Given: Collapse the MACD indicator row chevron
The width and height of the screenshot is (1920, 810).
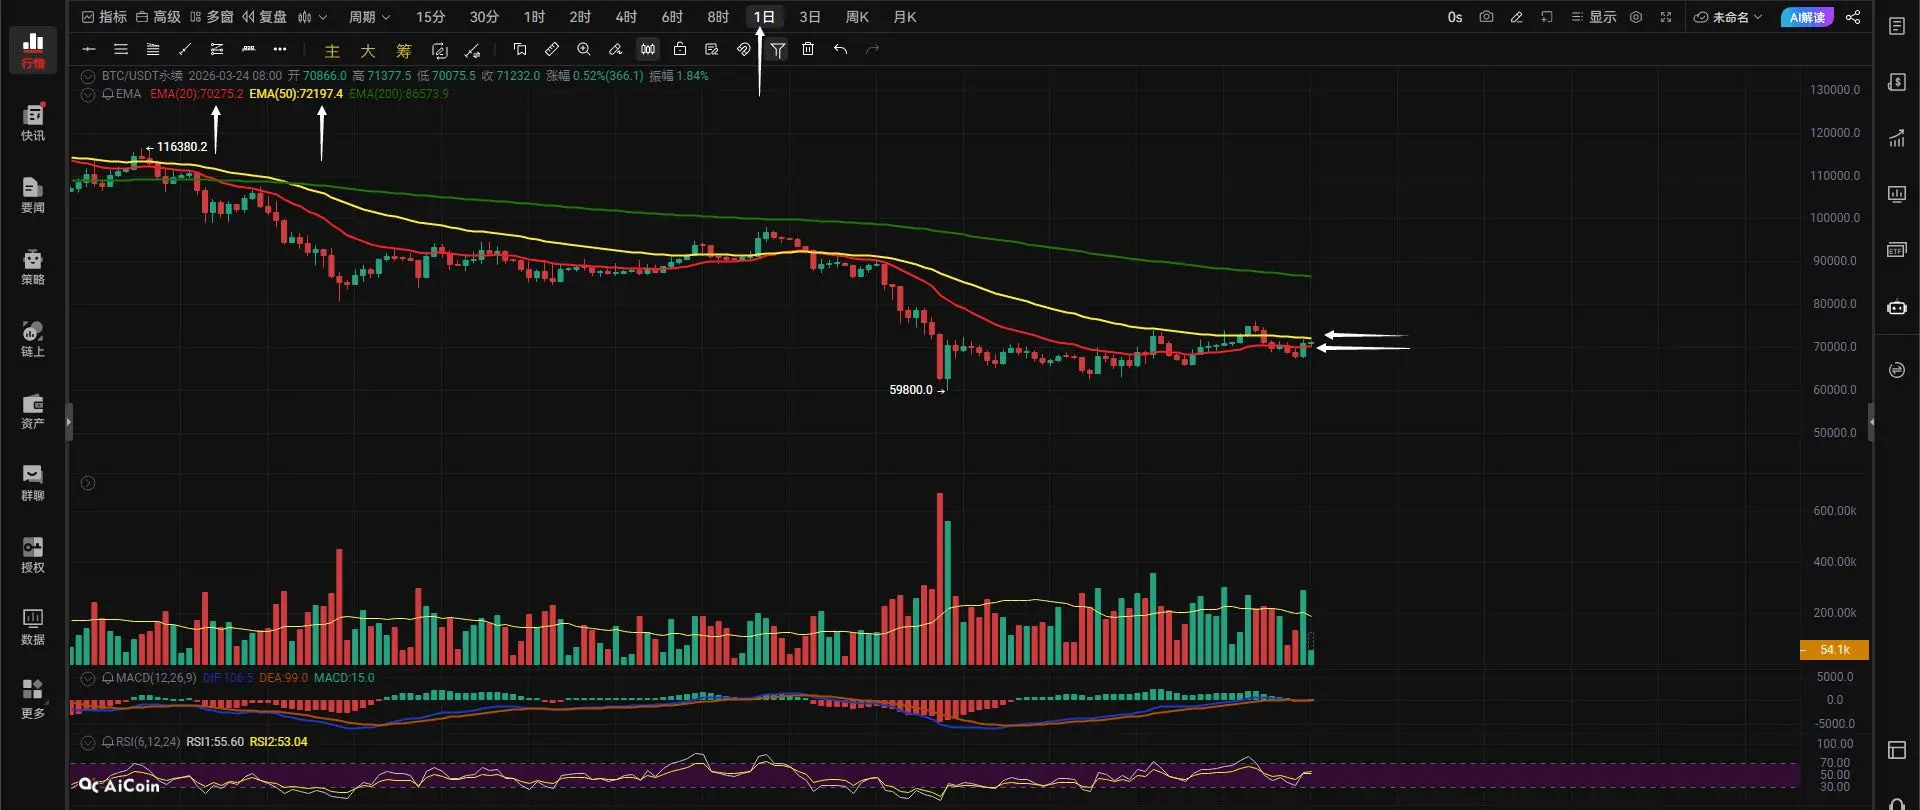Looking at the screenshot, I should (88, 678).
